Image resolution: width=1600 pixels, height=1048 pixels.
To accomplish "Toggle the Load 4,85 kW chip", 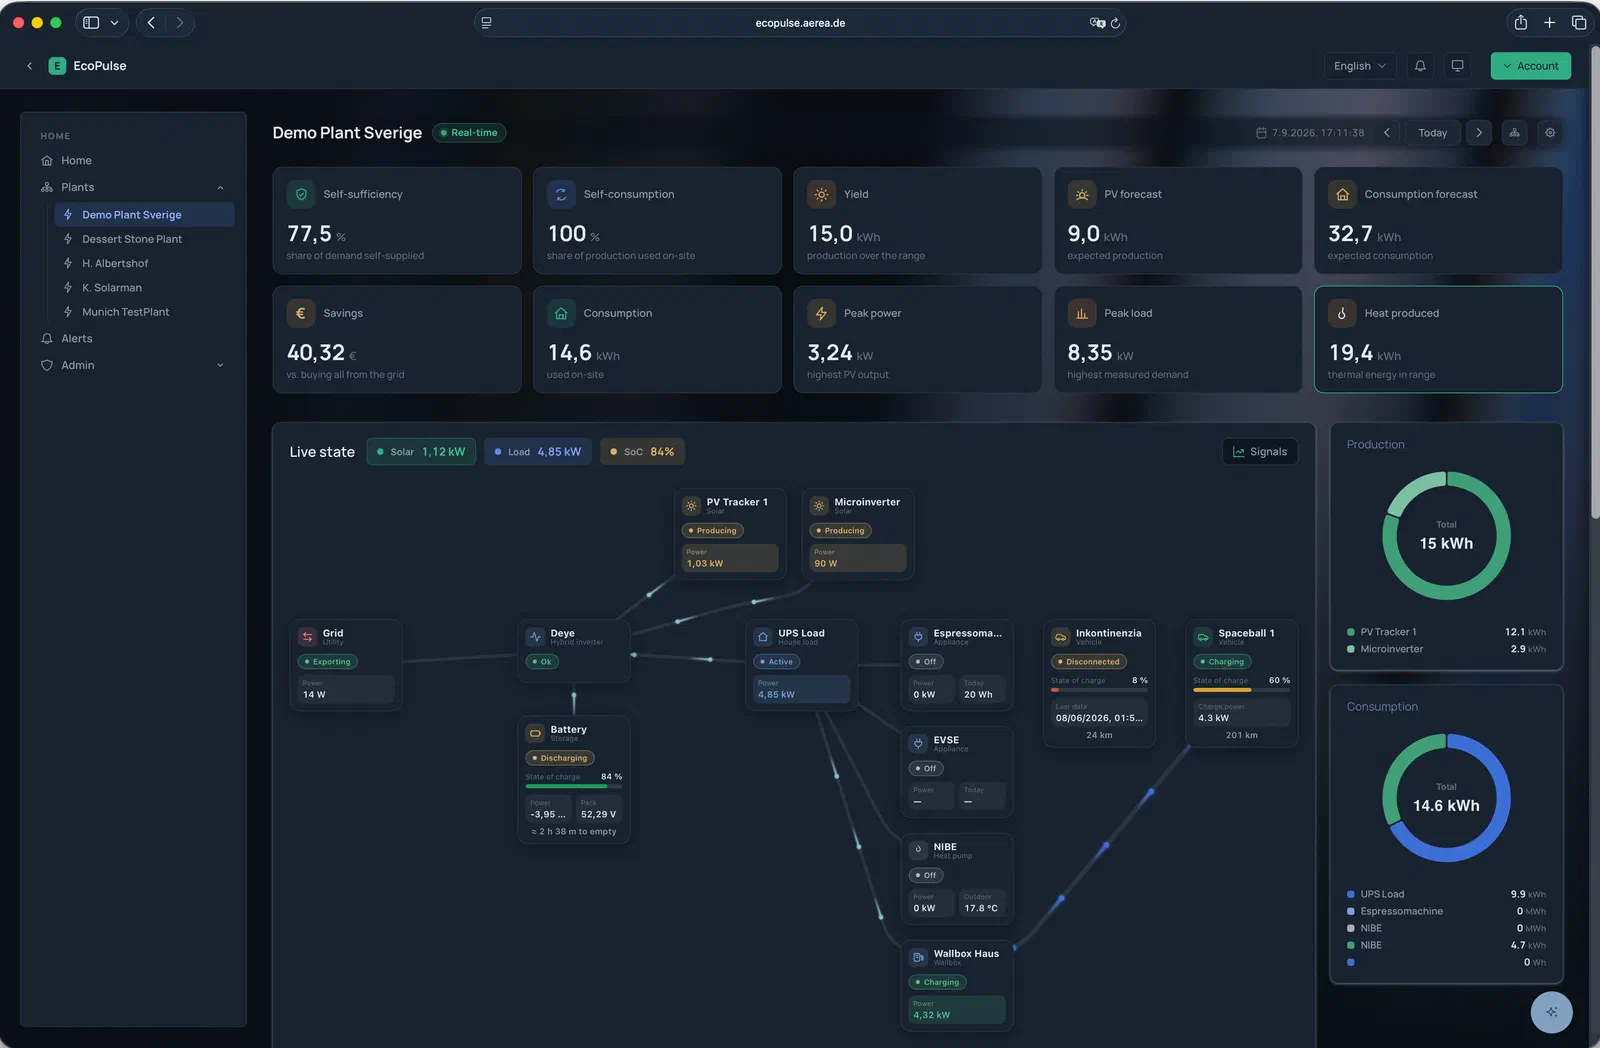I will (x=538, y=452).
